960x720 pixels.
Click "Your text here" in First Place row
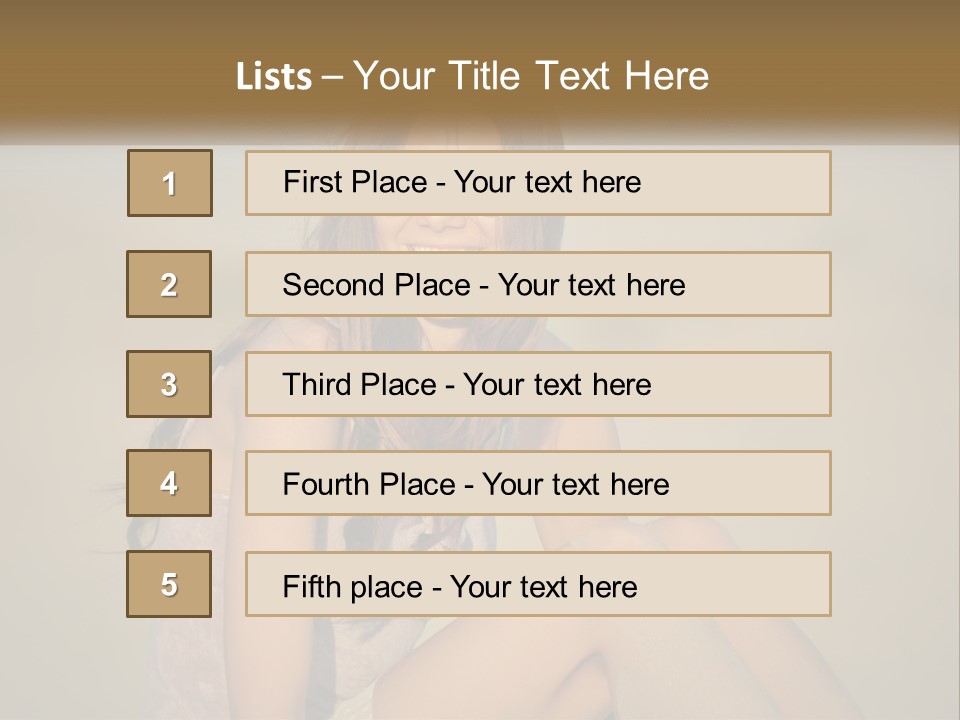[547, 182]
